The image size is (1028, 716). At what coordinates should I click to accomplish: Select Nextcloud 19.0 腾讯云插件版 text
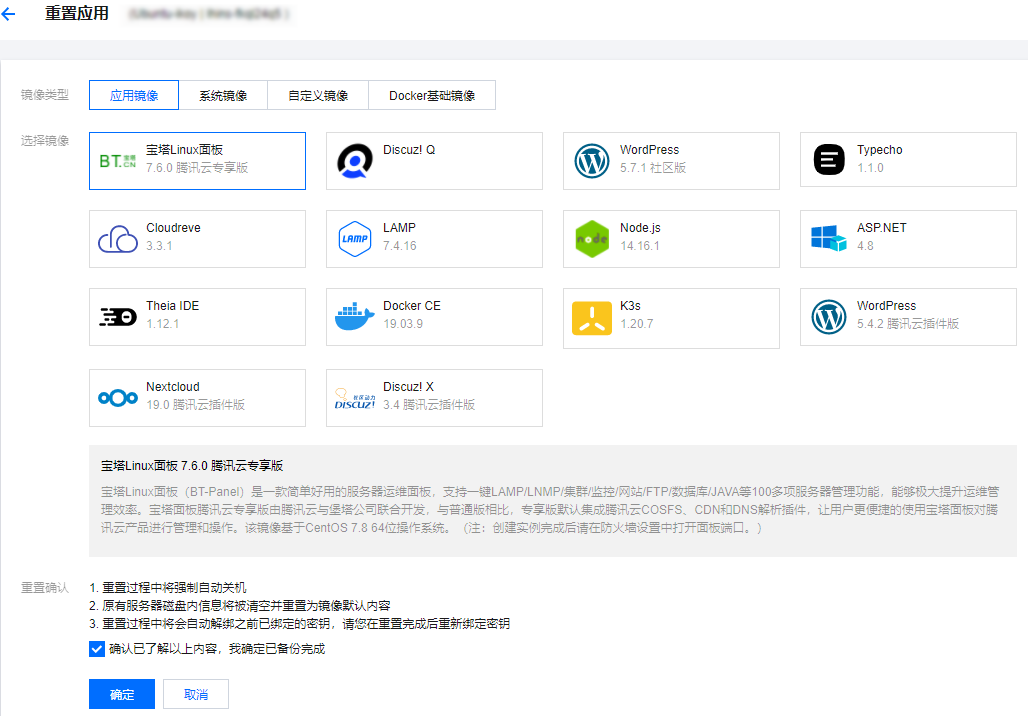tap(195, 405)
